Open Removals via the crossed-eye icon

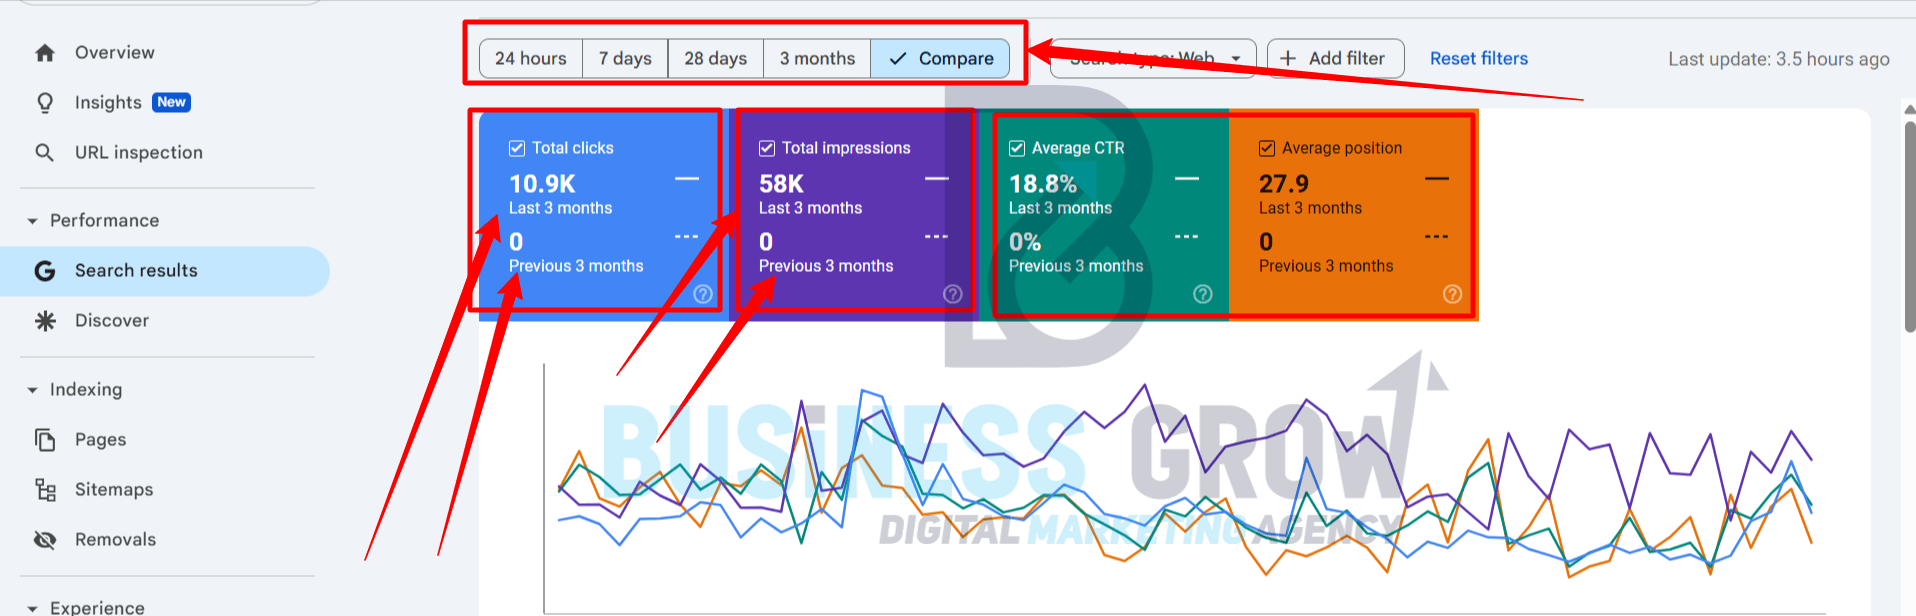pos(45,540)
